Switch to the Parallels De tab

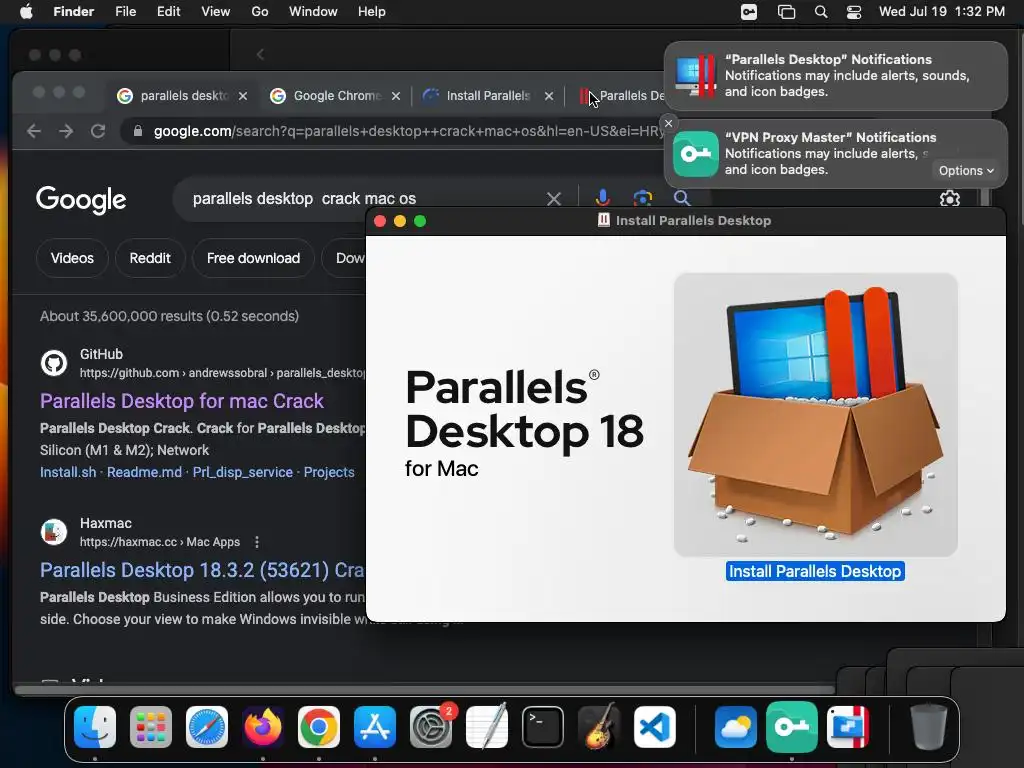[x=622, y=96]
